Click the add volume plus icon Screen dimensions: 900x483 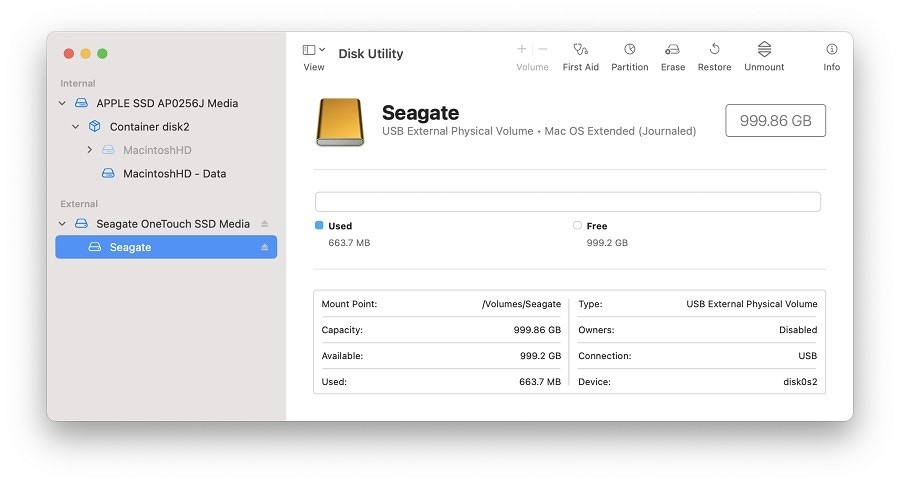point(522,49)
